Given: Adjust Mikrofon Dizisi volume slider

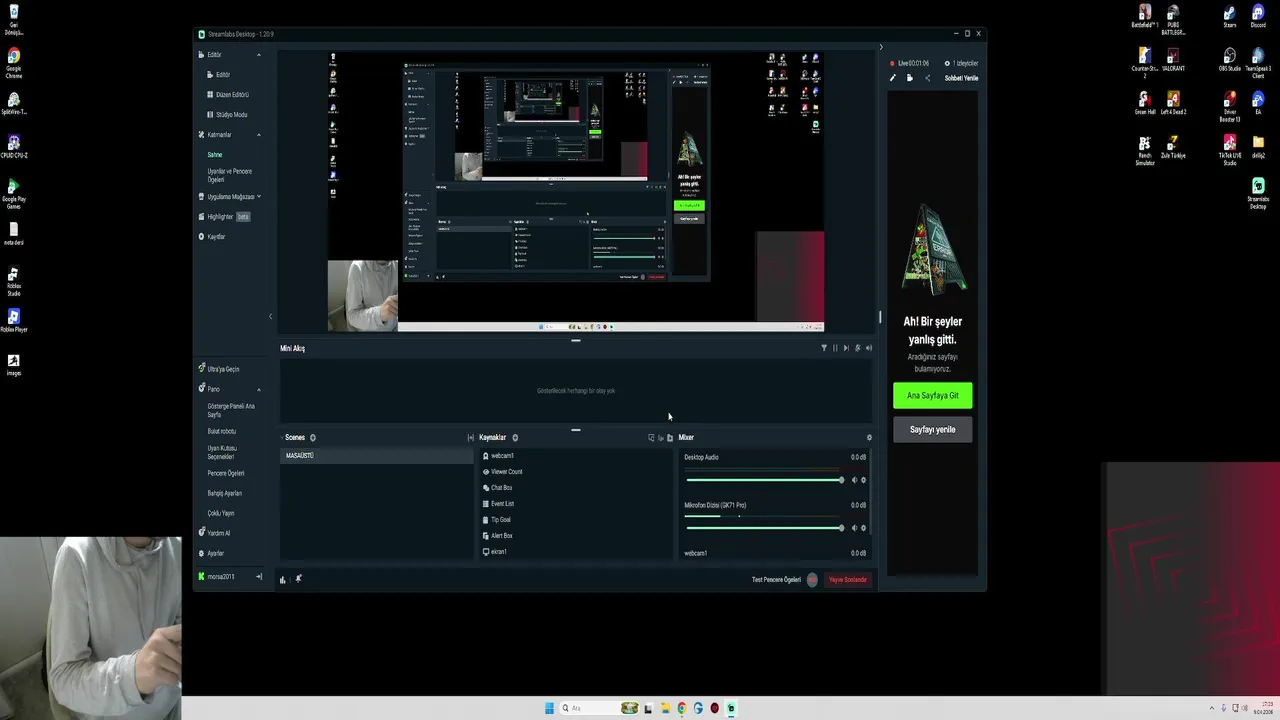Looking at the screenshot, I should pyautogui.click(x=765, y=528).
